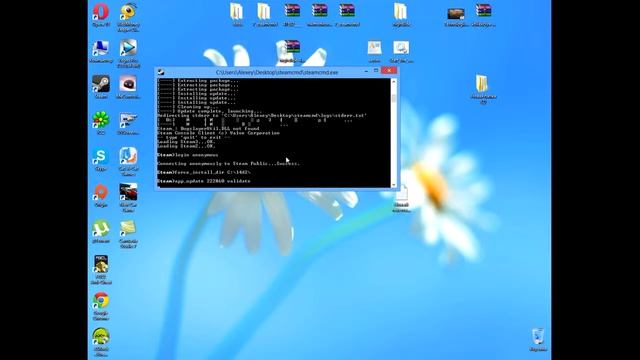Click the console scrollbar up arrow
Viewport: 640px width, 360px height.
pos(393,81)
